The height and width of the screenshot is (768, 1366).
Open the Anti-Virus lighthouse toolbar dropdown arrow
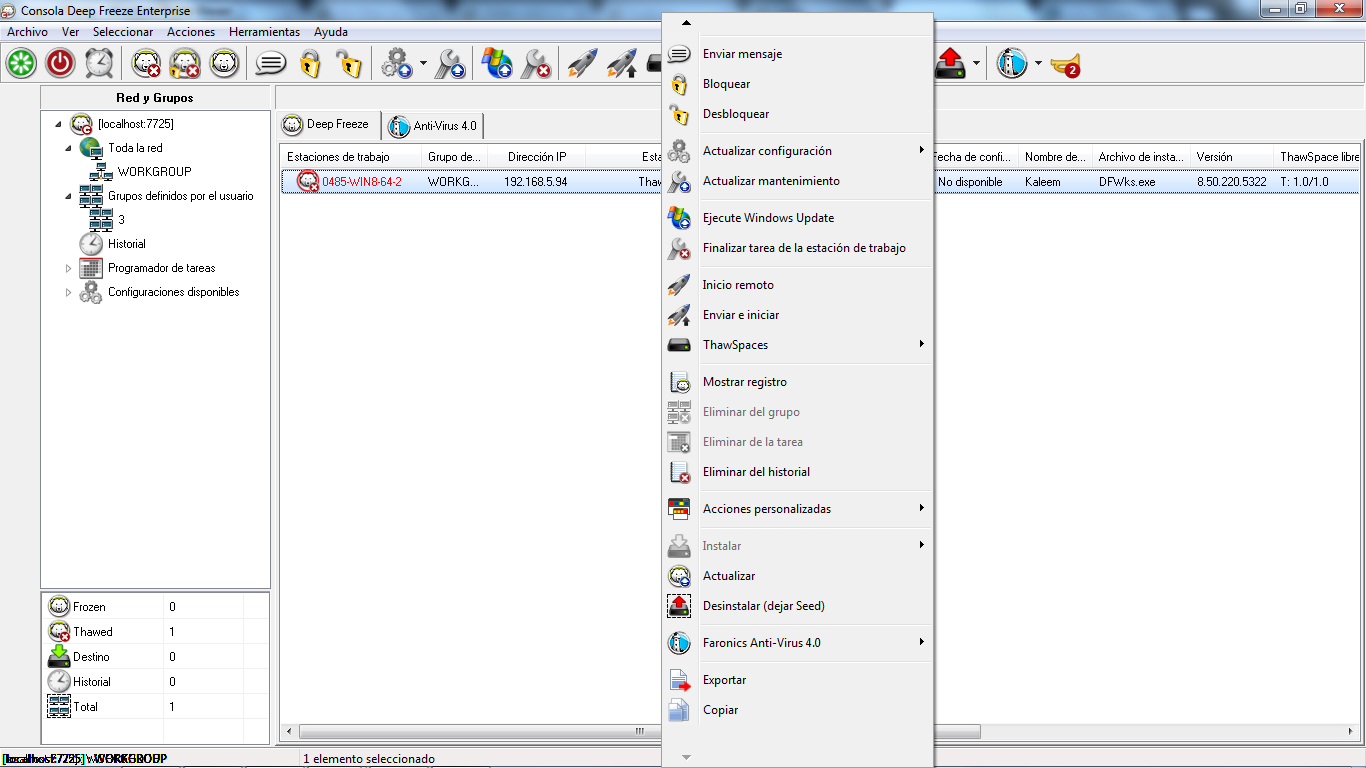pyautogui.click(x=1038, y=64)
